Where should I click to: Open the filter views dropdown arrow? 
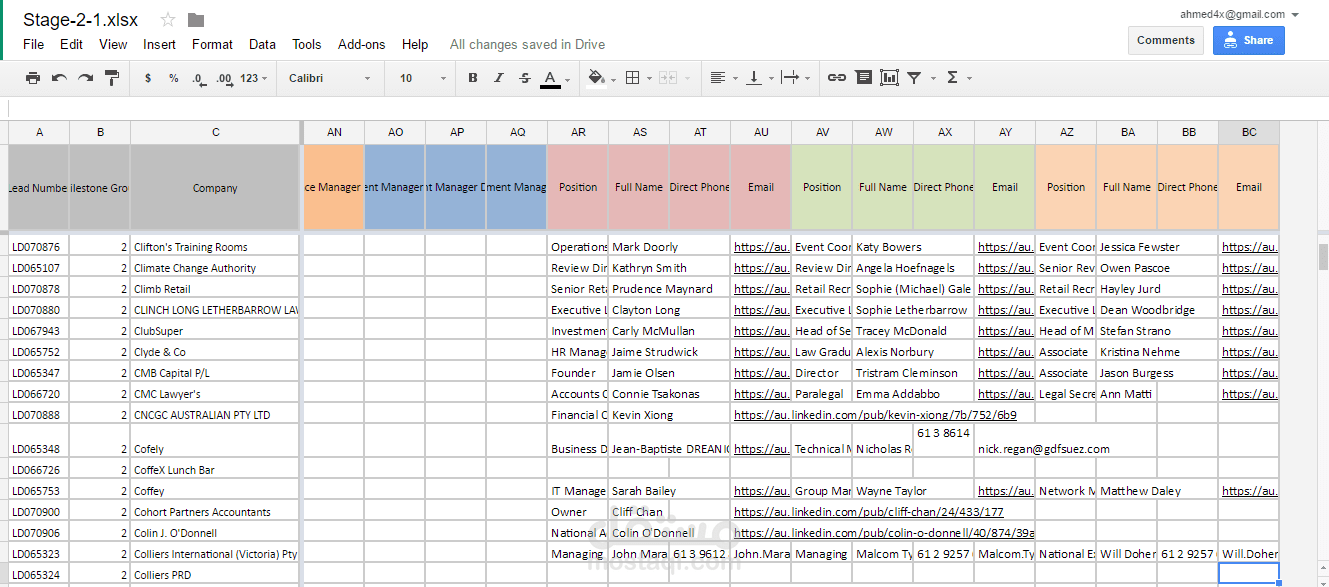point(933,78)
